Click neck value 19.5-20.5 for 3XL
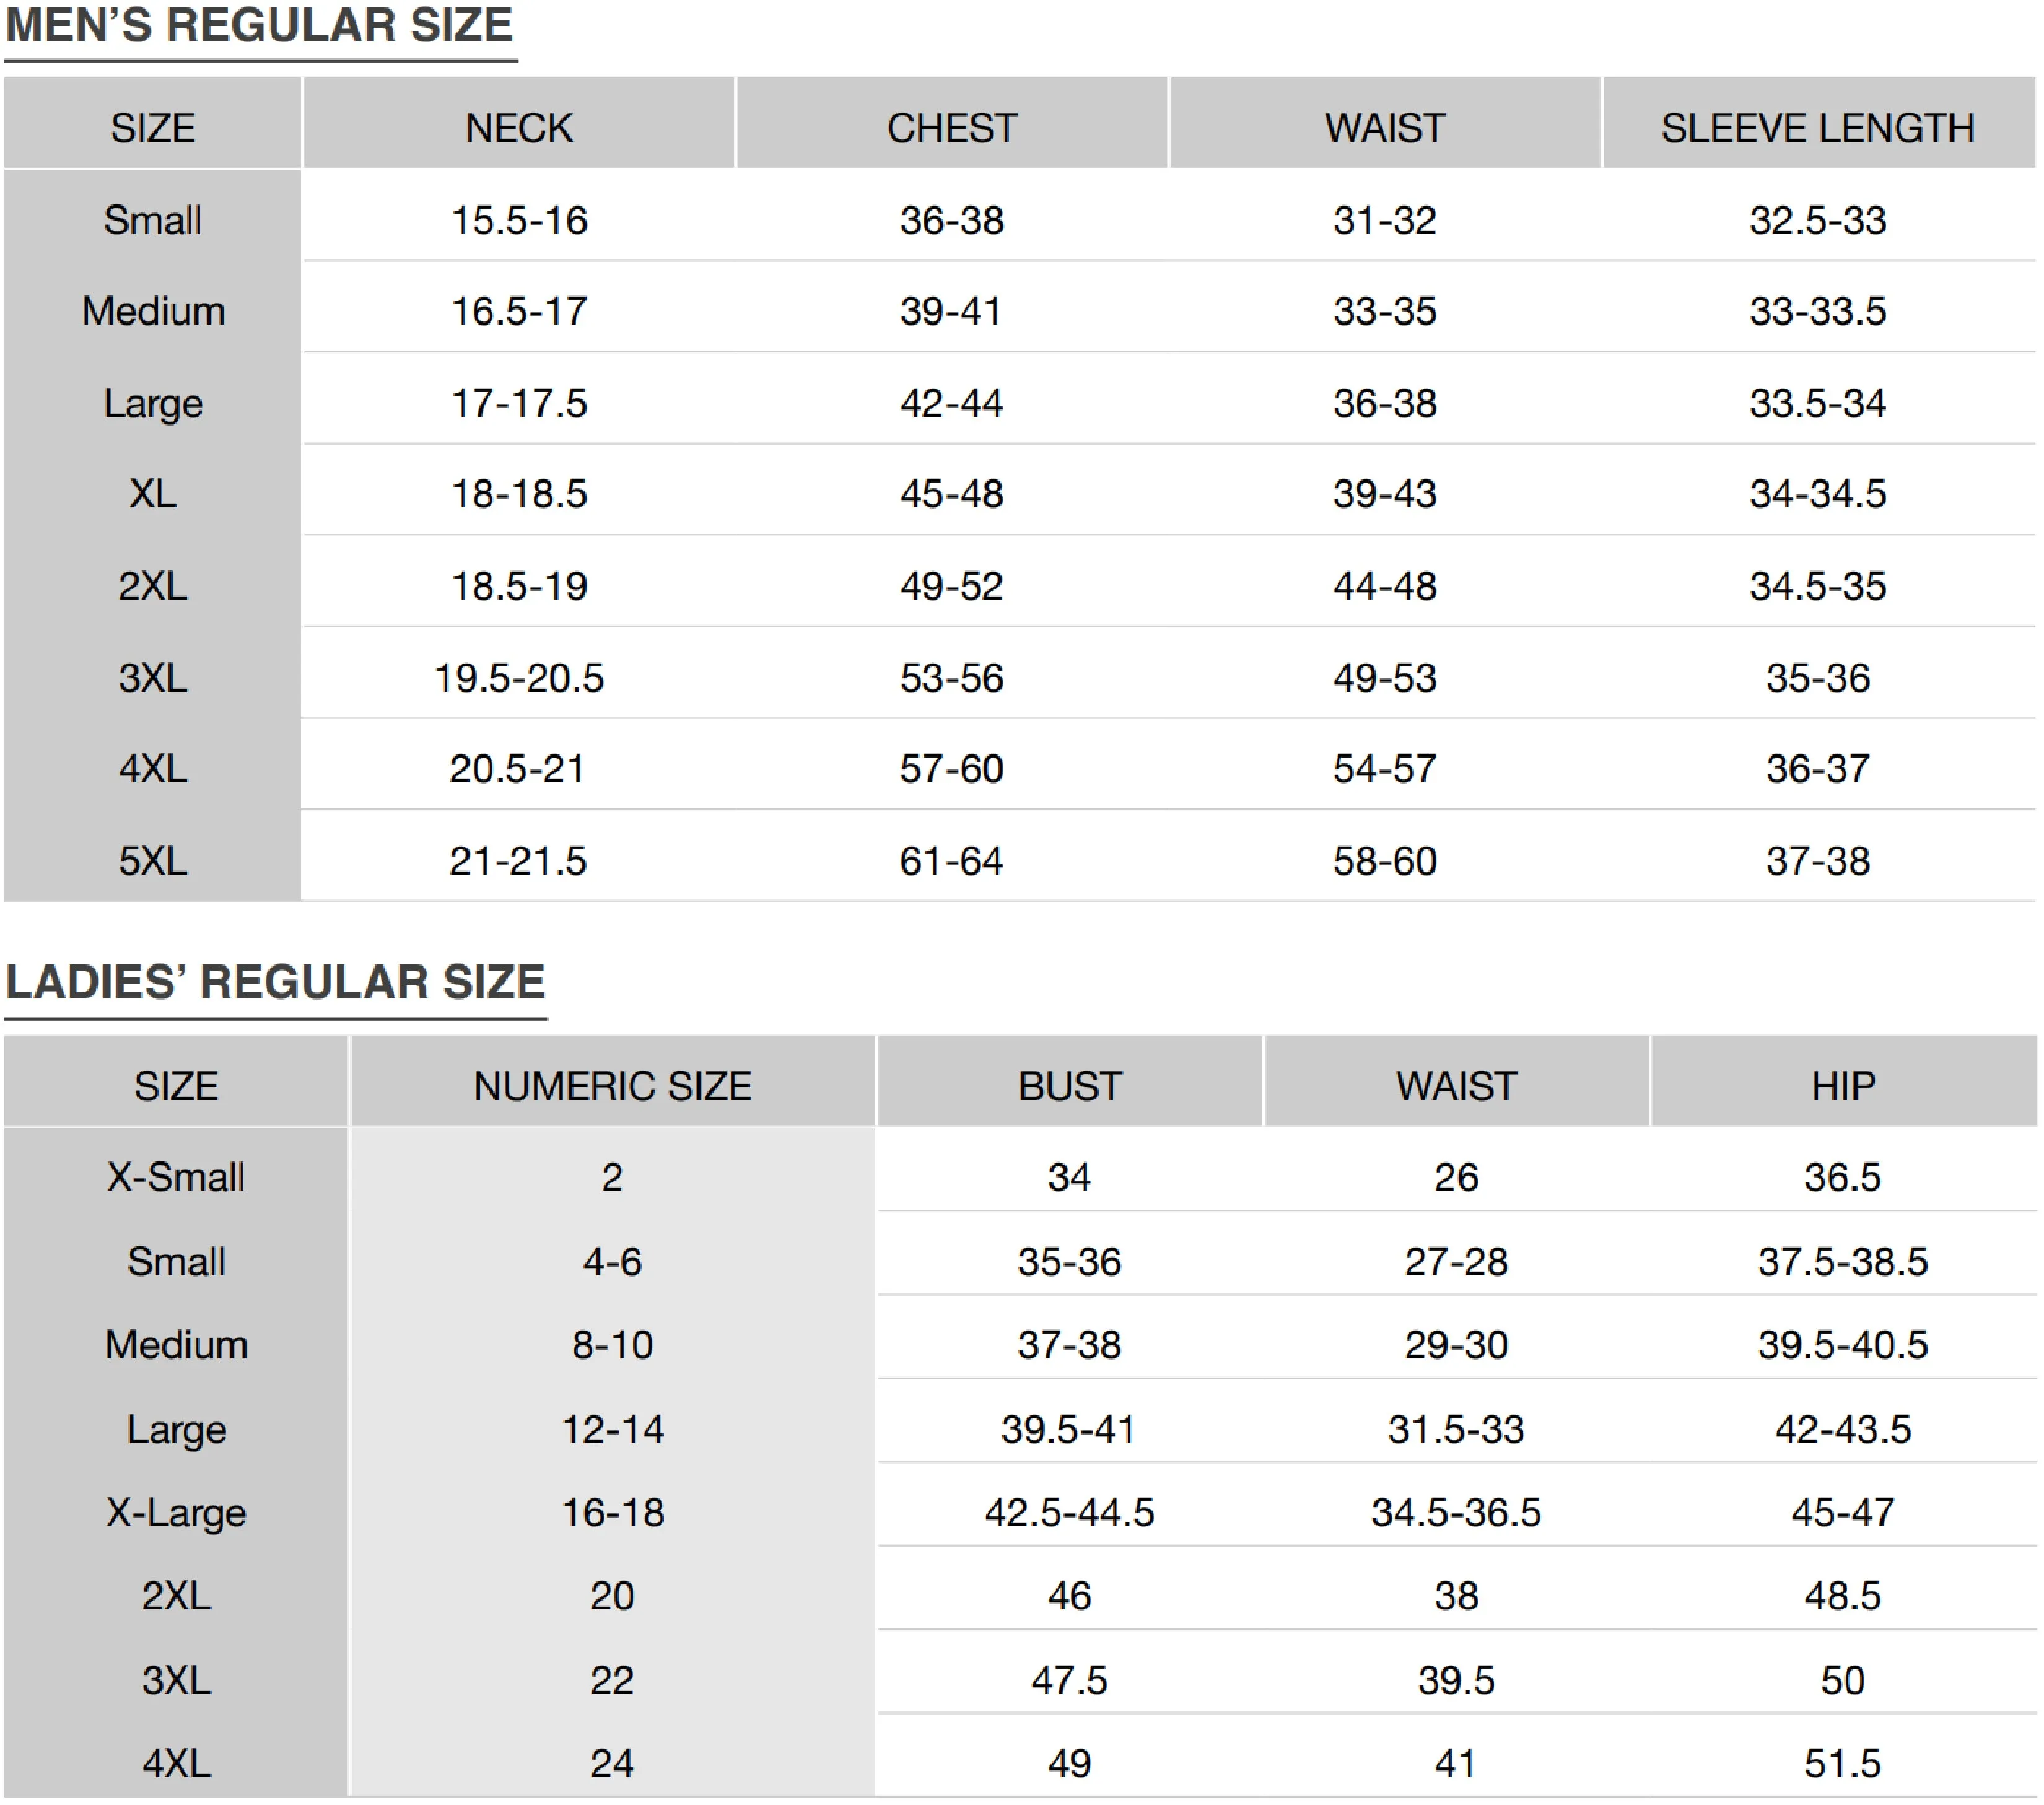The height and width of the screenshot is (1805, 2044). click(x=519, y=677)
